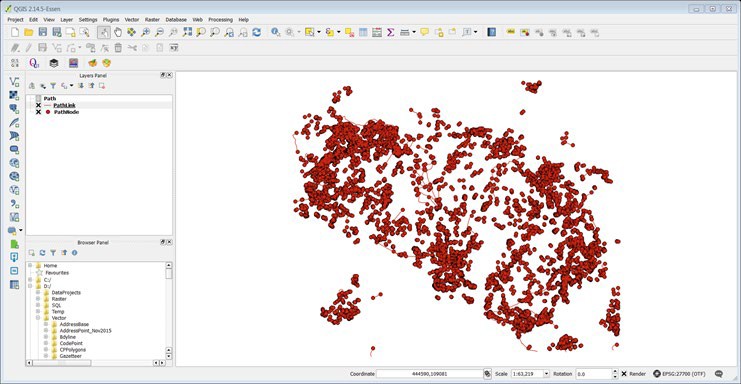Open measure tool dropdown arrow

414,32
